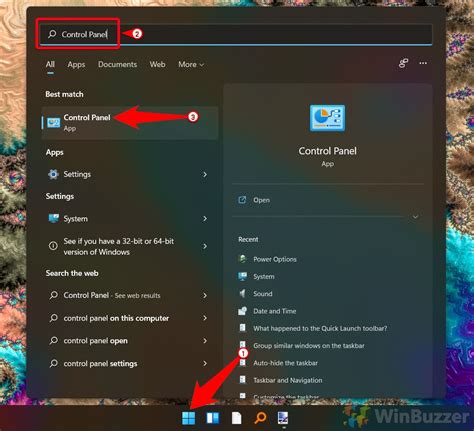Expand control panel on this computer chevron
Image resolution: width=474 pixels, height=431 pixels.
[x=205, y=318]
